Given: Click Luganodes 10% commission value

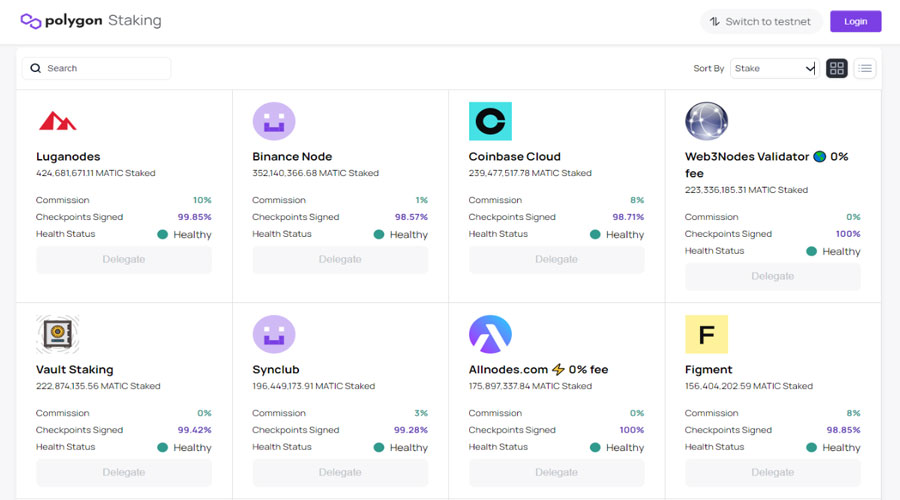Looking at the screenshot, I should coord(202,200).
